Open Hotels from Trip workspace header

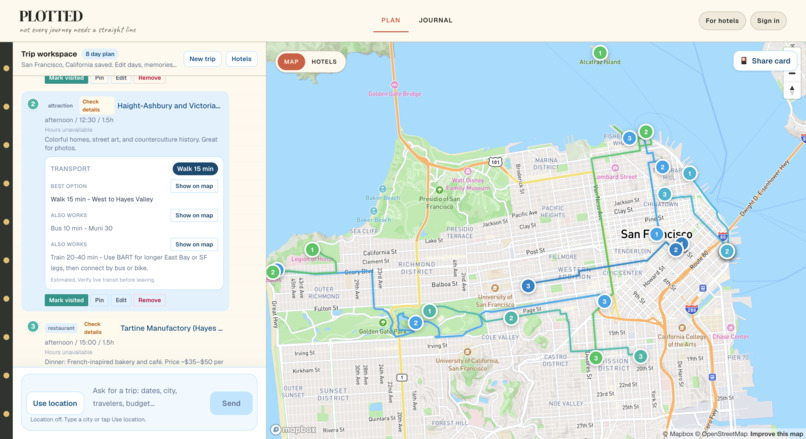[241, 59]
